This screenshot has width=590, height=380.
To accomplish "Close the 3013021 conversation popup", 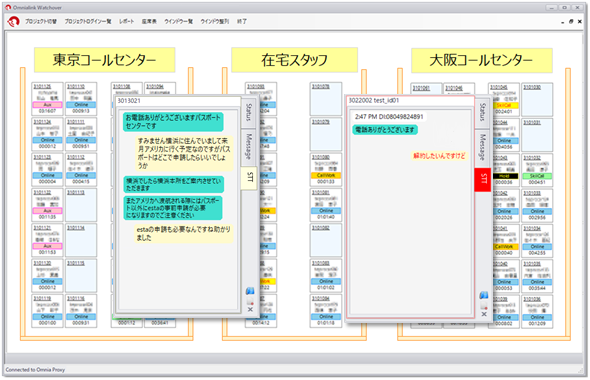I will pos(250,310).
